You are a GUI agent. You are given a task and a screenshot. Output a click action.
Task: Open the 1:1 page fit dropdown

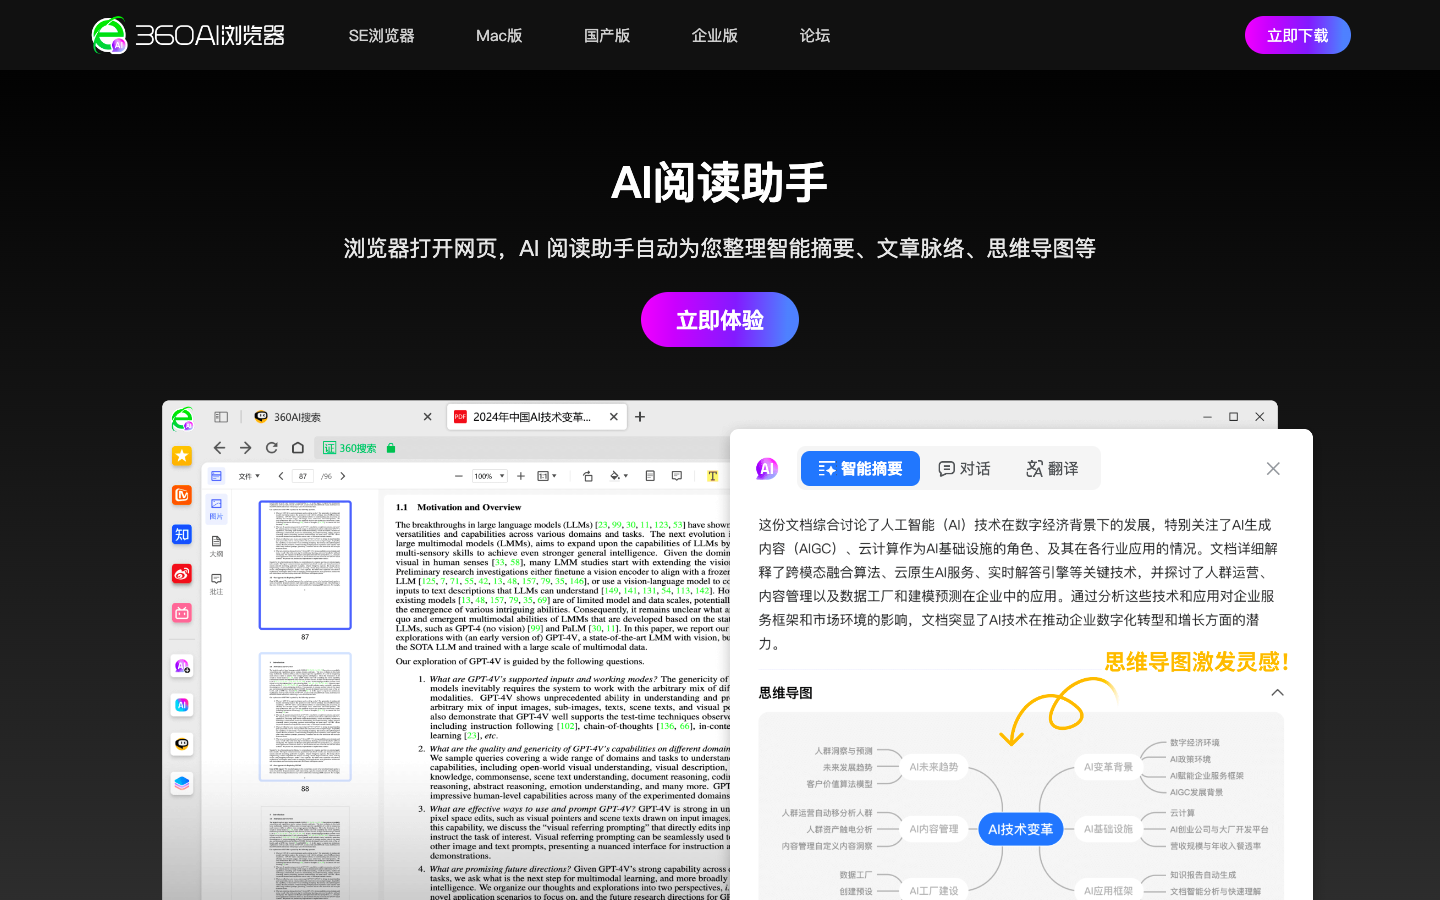tap(547, 476)
